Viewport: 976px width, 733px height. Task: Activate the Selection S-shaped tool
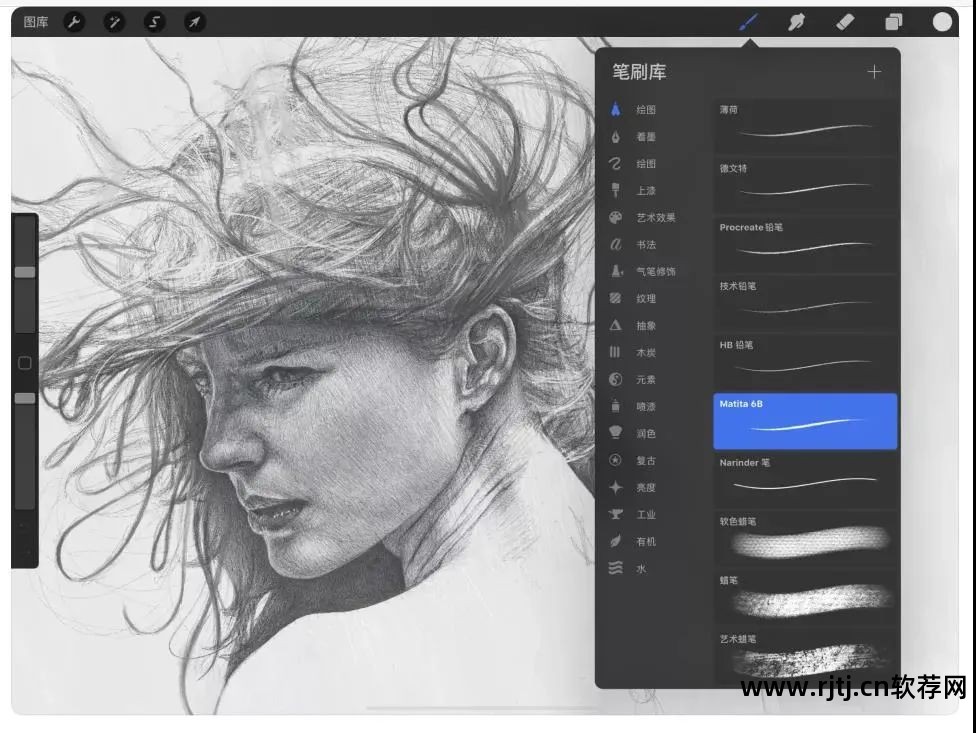point(154,21)
